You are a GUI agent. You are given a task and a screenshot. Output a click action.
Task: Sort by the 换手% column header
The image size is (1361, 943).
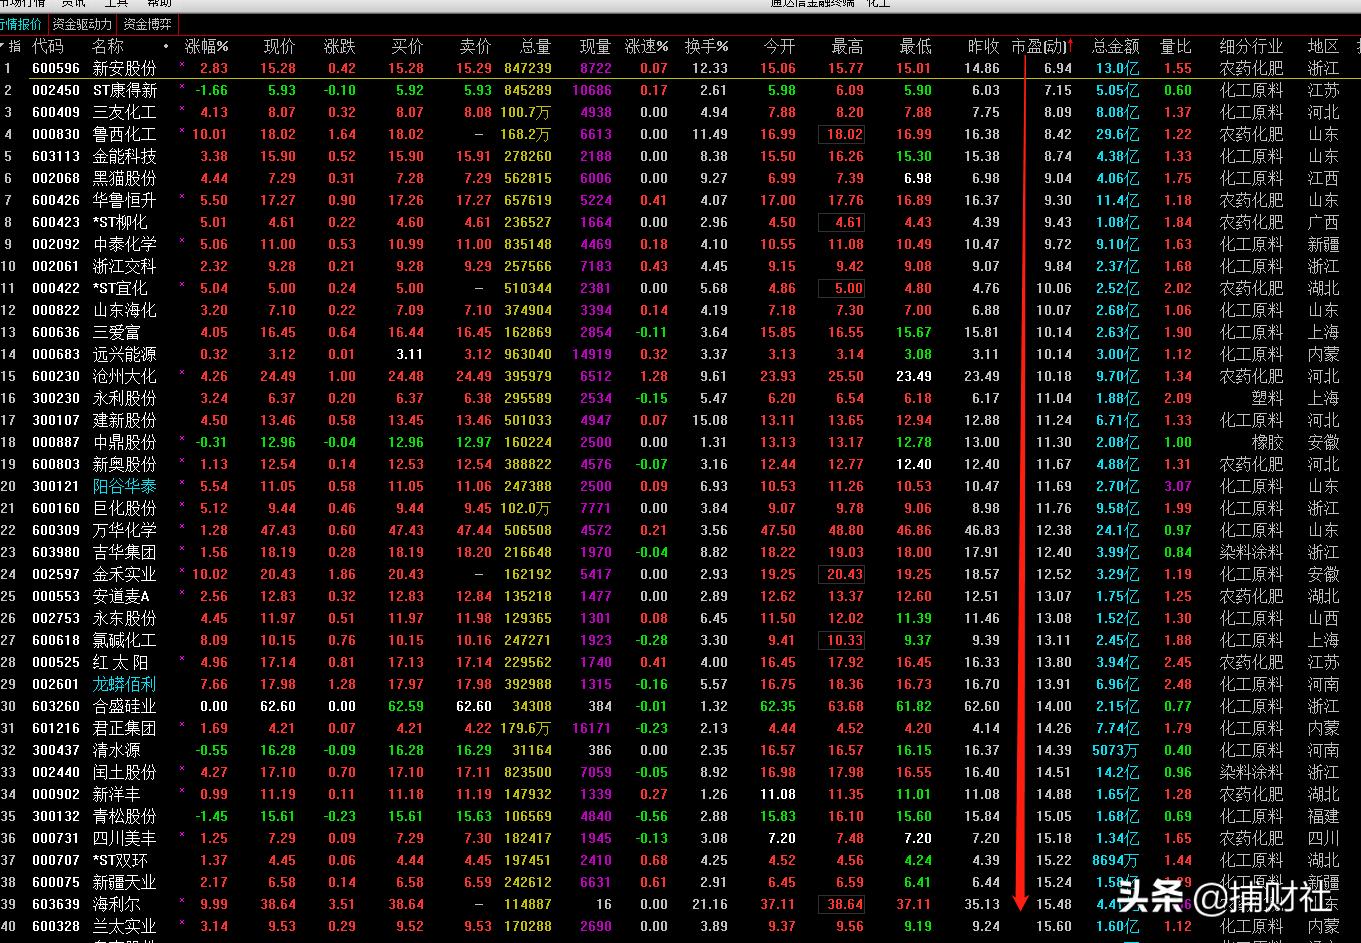(x=706, y=46)
